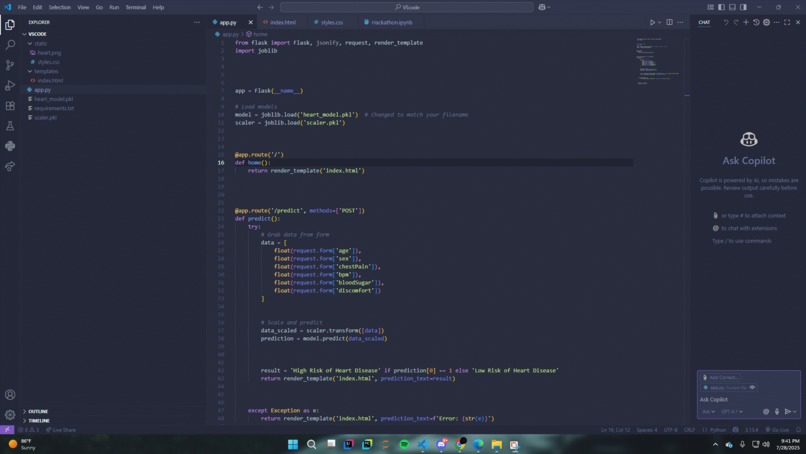806x454 pixels.
Task: Open the Live Share view in activity bar
Action: (x=10, y=166)
